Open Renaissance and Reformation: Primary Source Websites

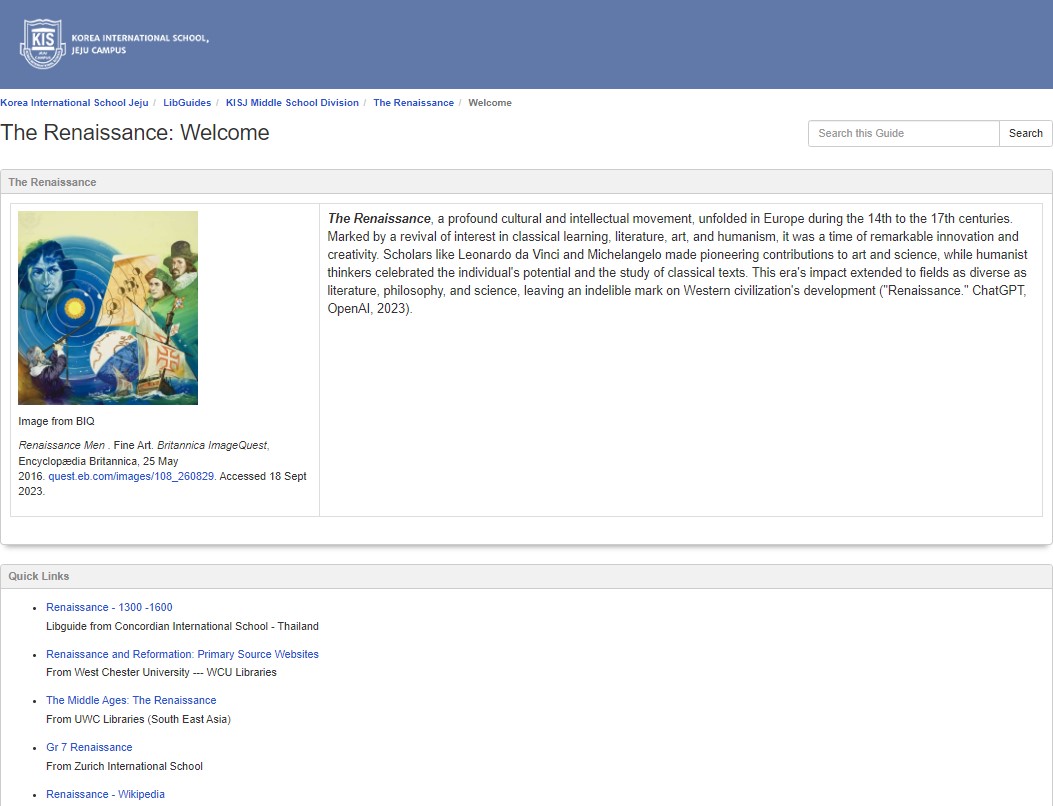pyautogui.click(x=182, y=654)
